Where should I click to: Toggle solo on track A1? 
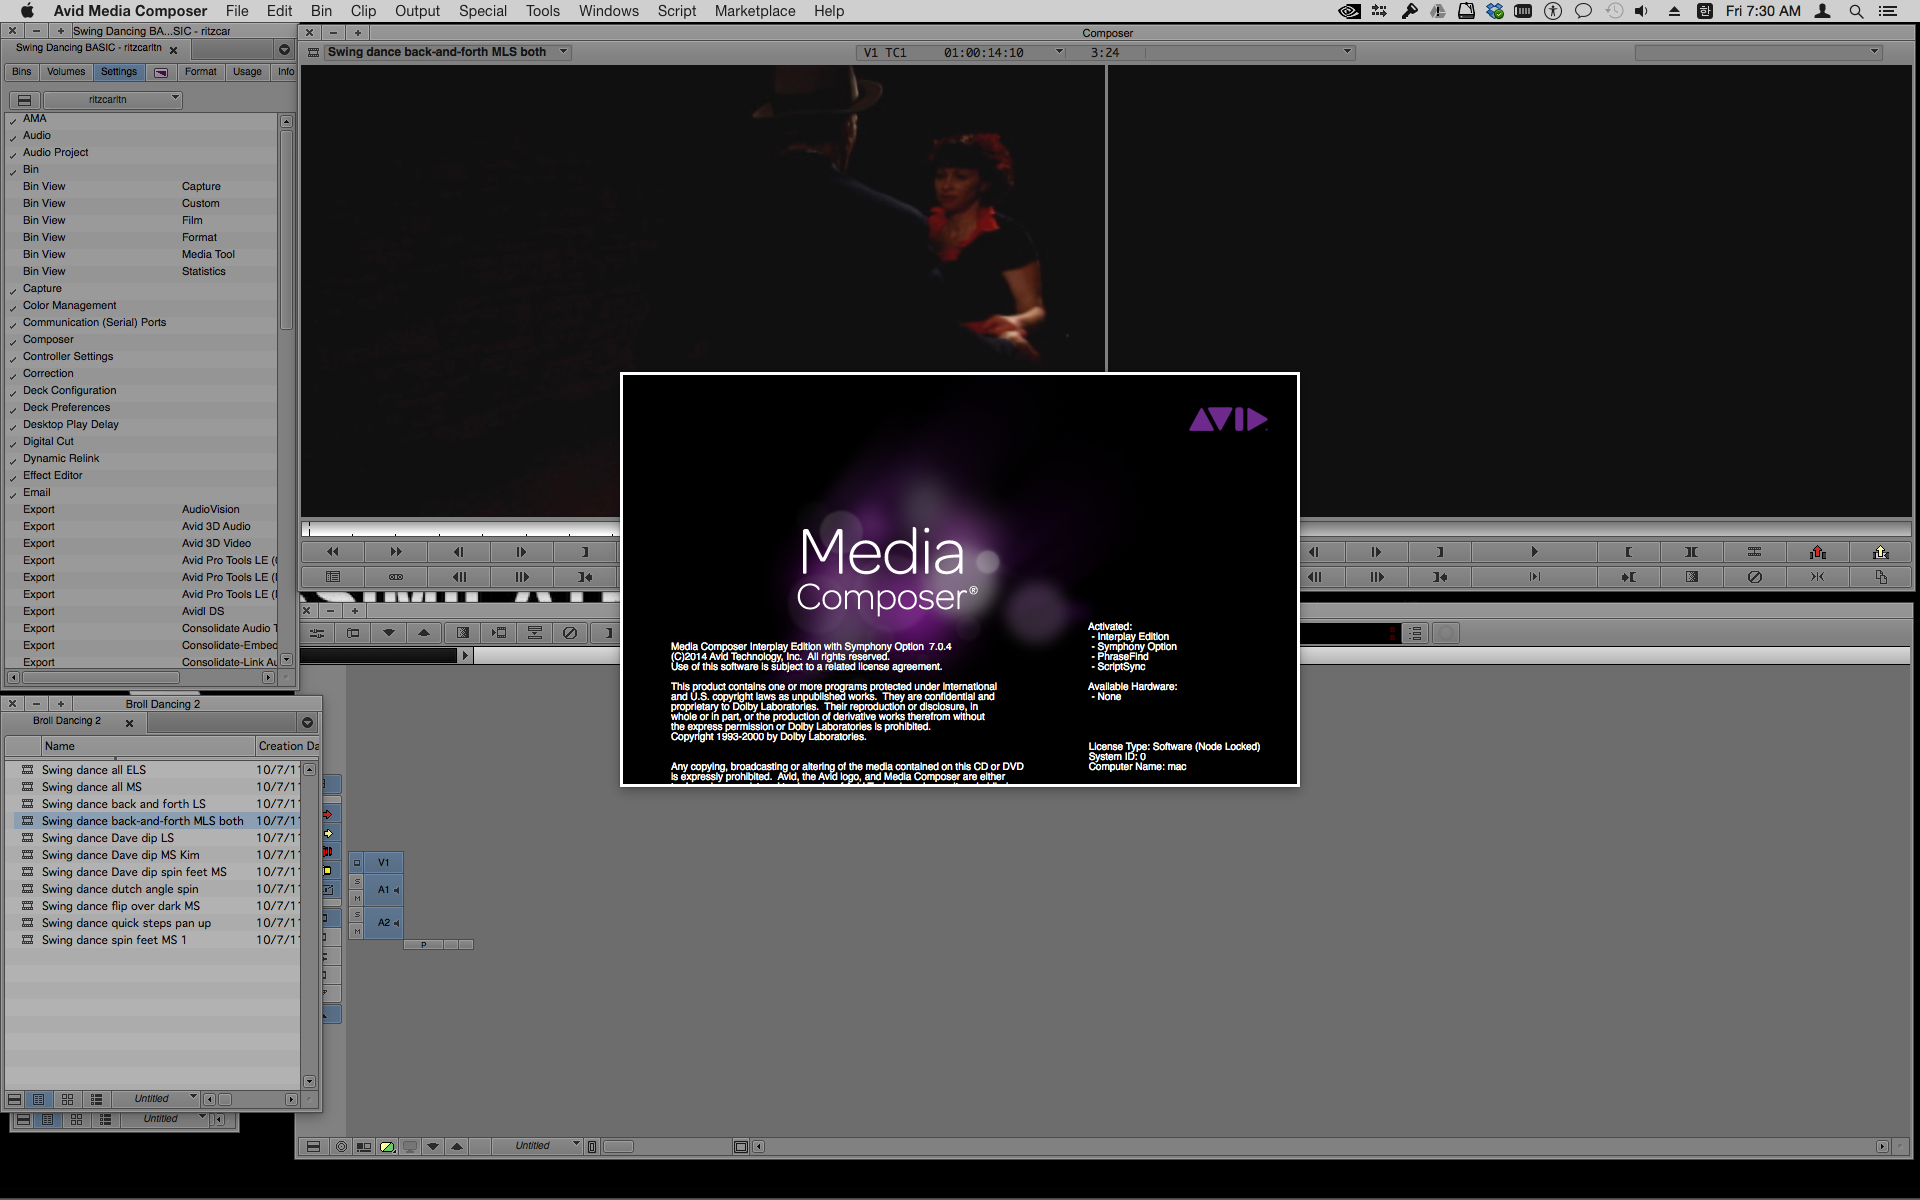coord(357,882)
